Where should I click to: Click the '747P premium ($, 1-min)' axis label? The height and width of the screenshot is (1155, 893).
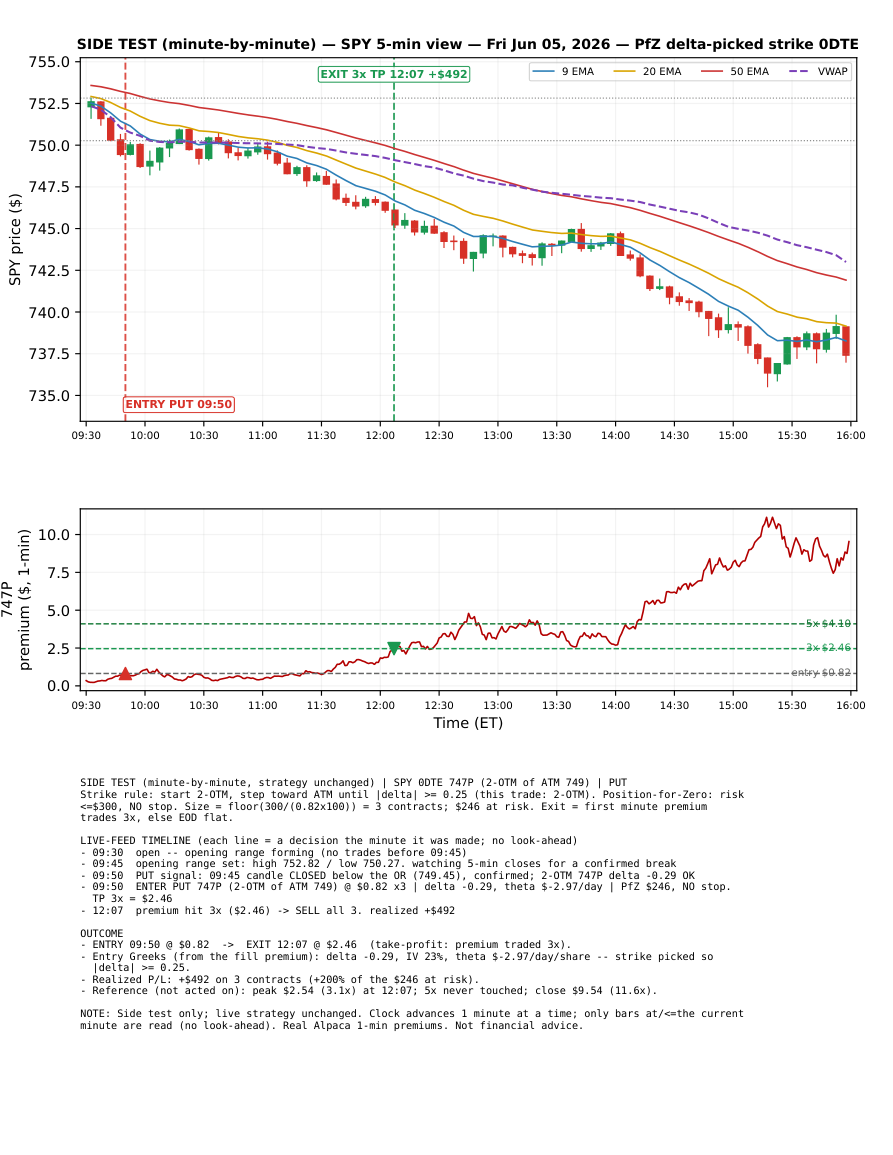point(15,599)
